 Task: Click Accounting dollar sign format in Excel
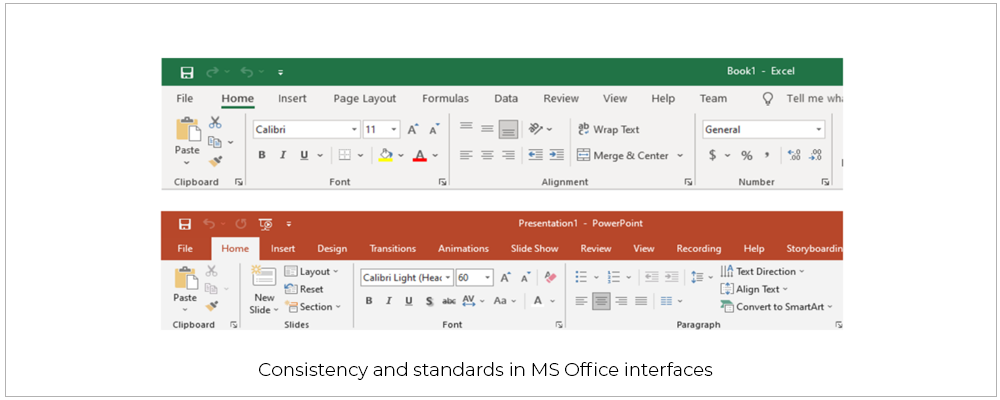coord(713,155)
